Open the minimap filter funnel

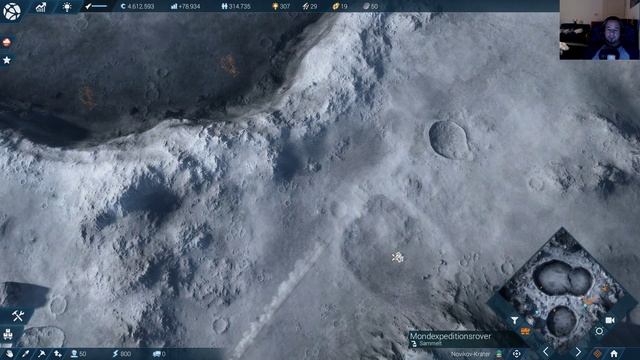point(514,321)
